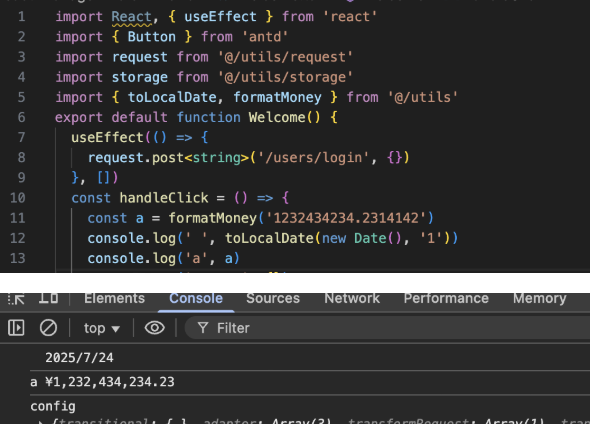590x424 pixels.
Task: Select the '1232434234.2314142' string literal
Action: pos(345,218)
